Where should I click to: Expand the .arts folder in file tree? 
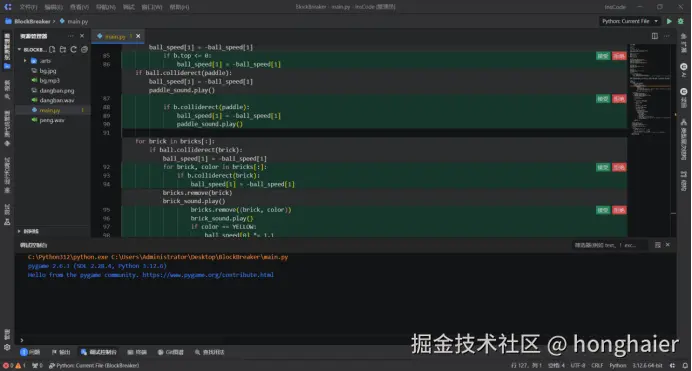pyautogui.click(x=25, y=61)
